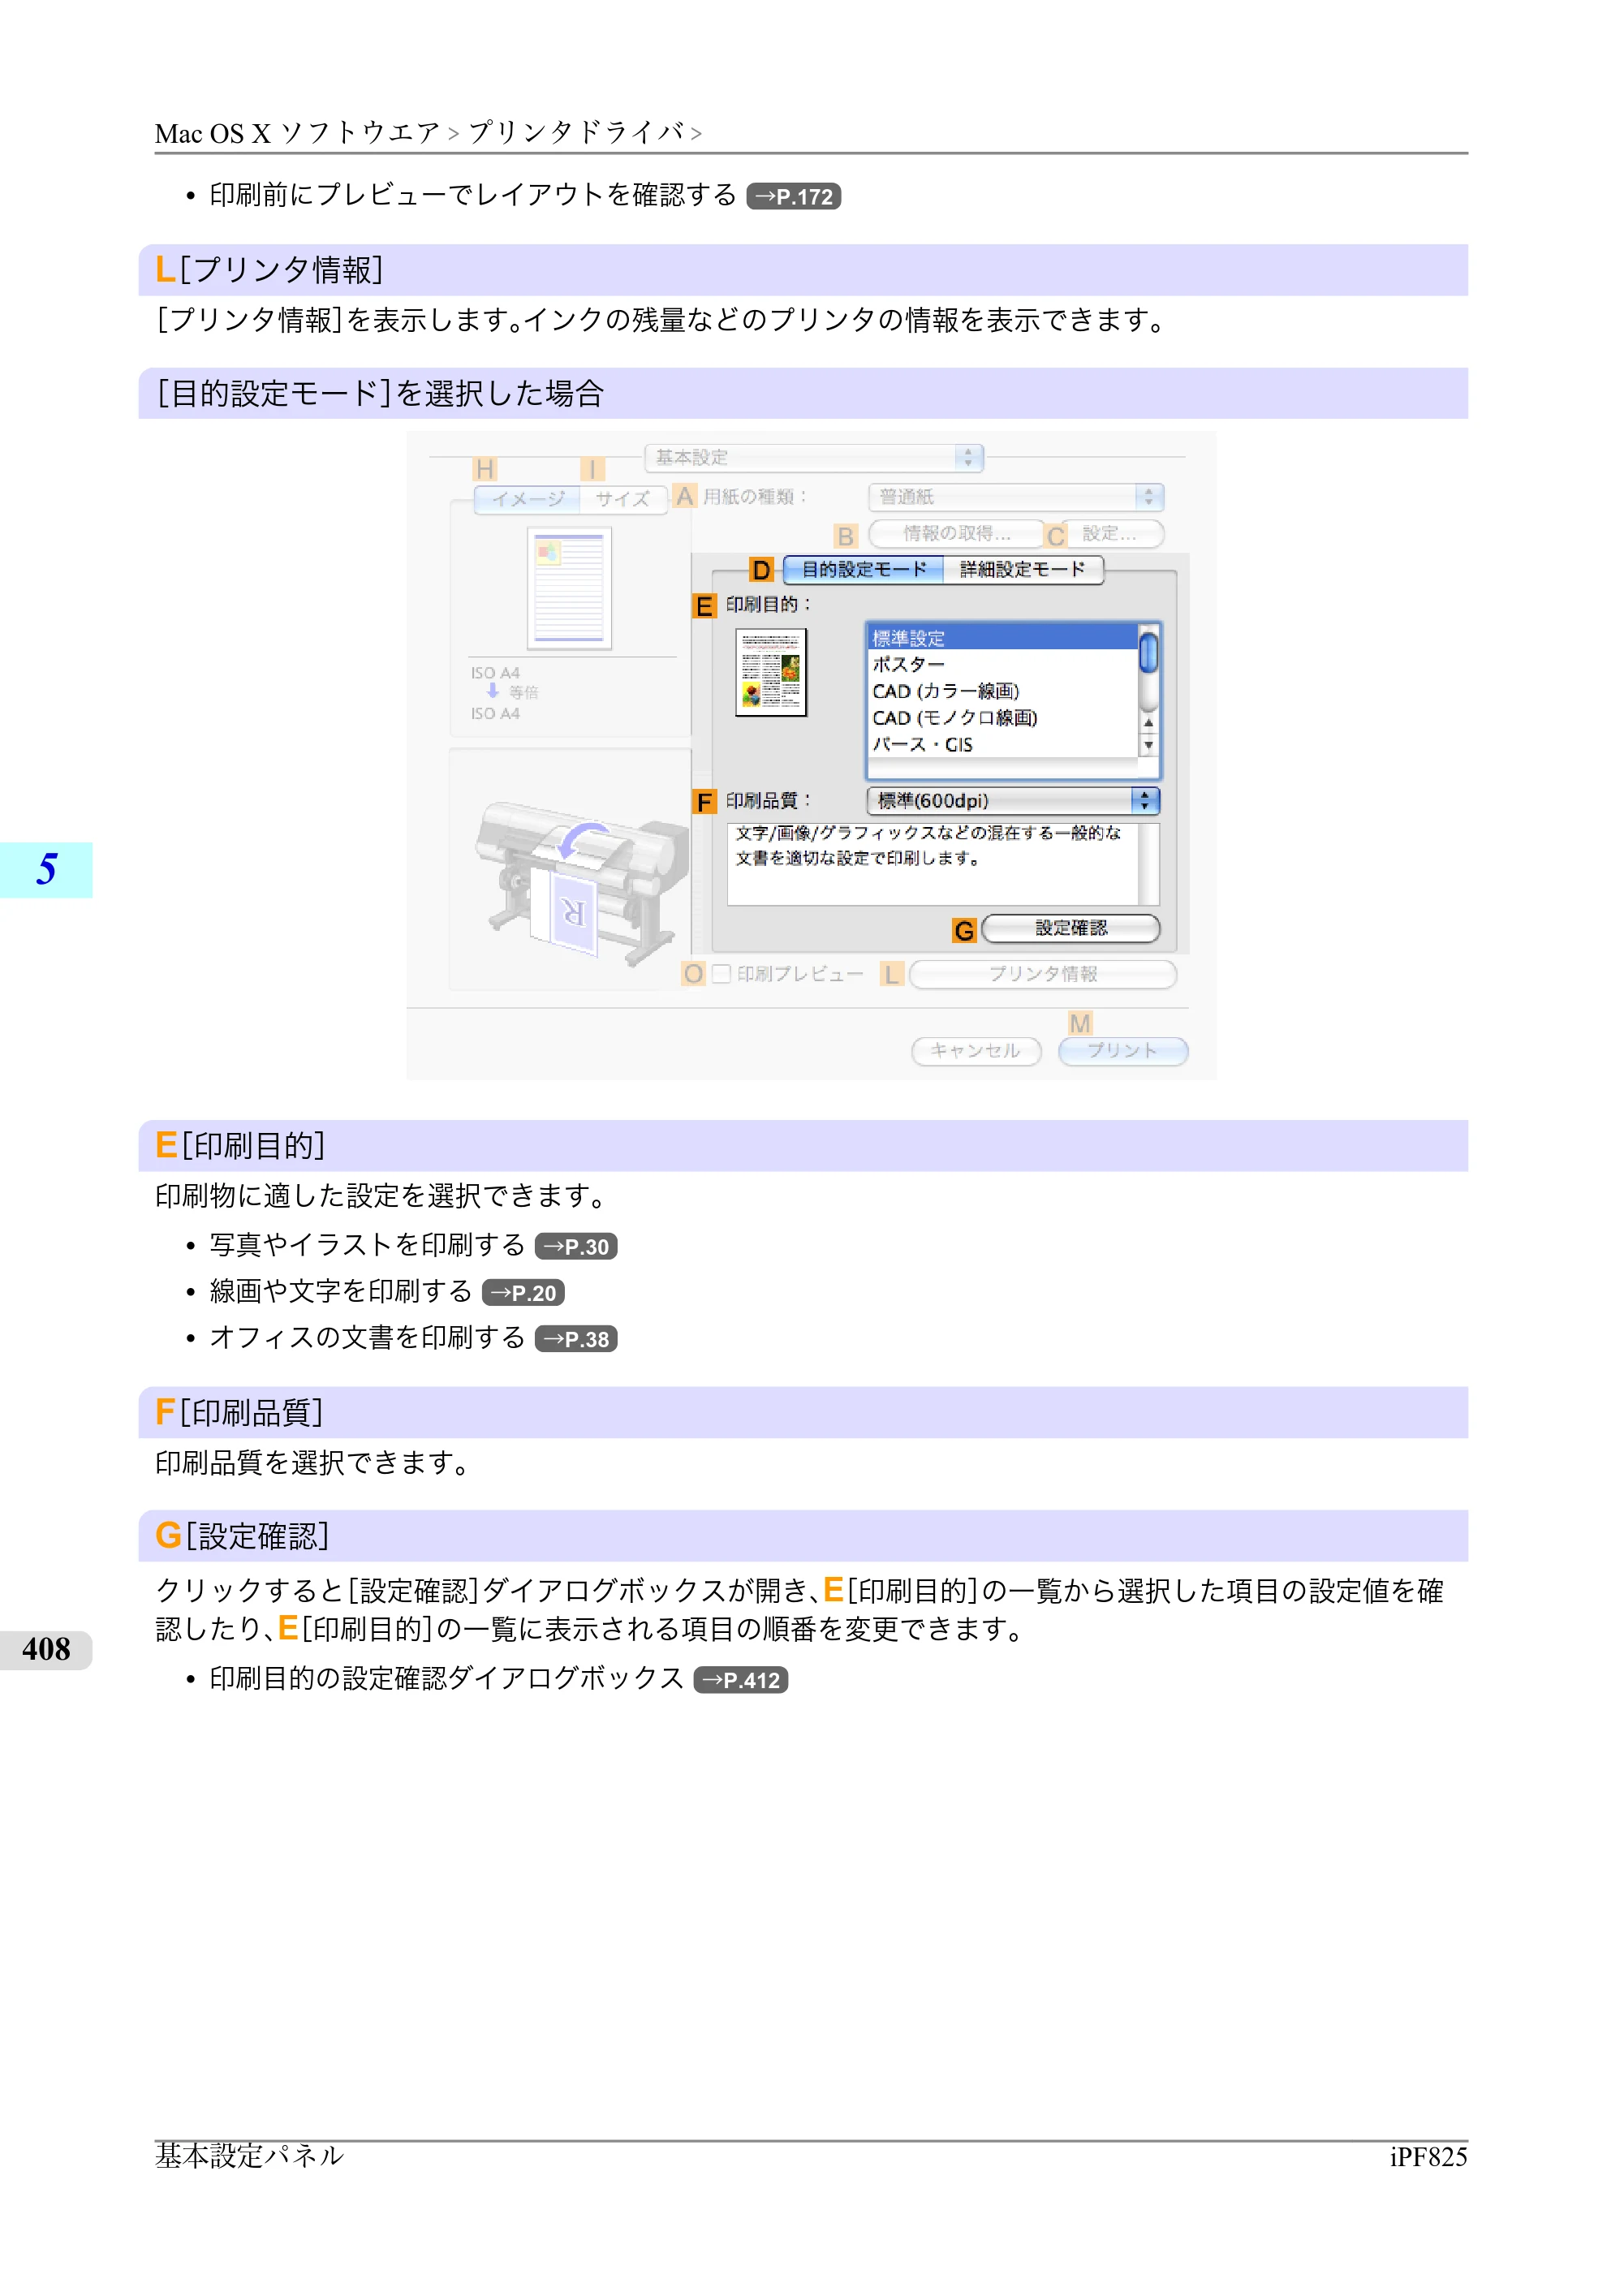Click the list scrollbar up arrow
The width and height of the screenshot is (1624, 2296).
tap(1149, 723)
